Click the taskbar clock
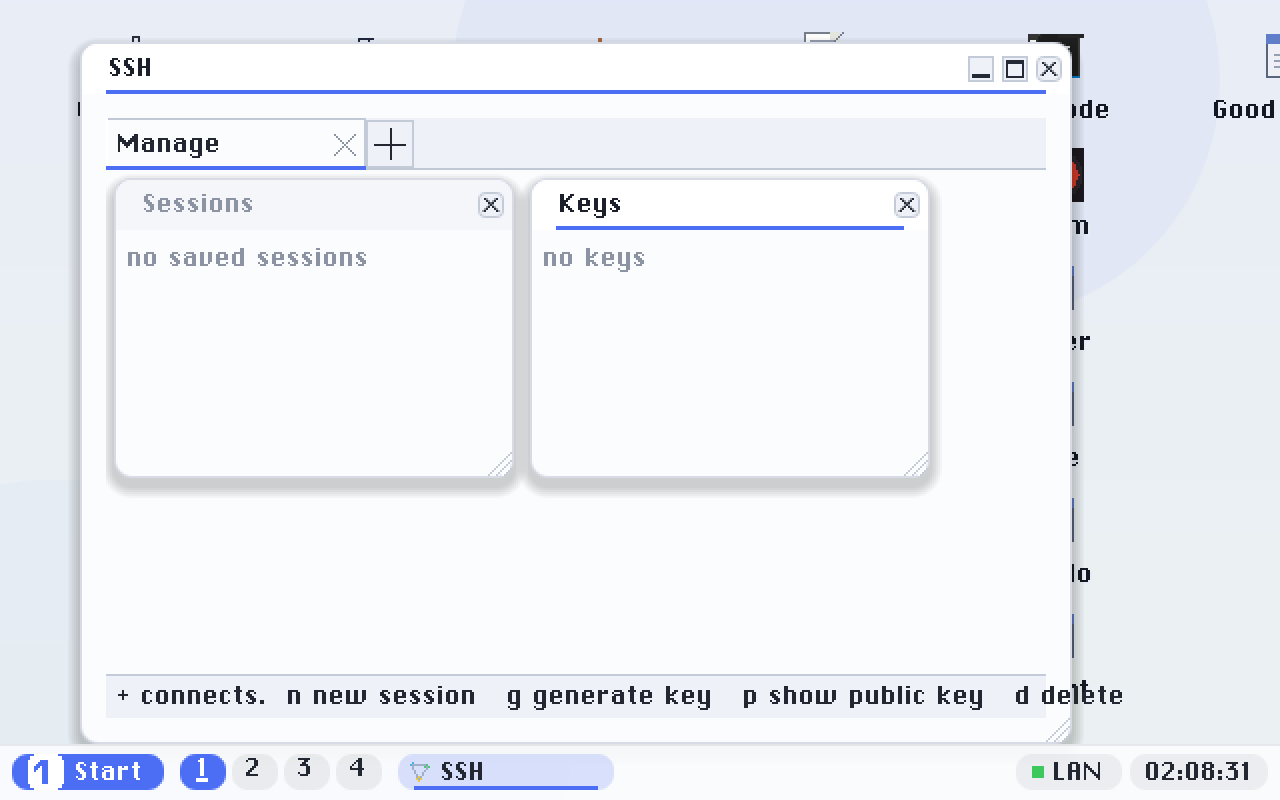Image resolution: width=1280 pixels, height=800 pixels. 1198,772
